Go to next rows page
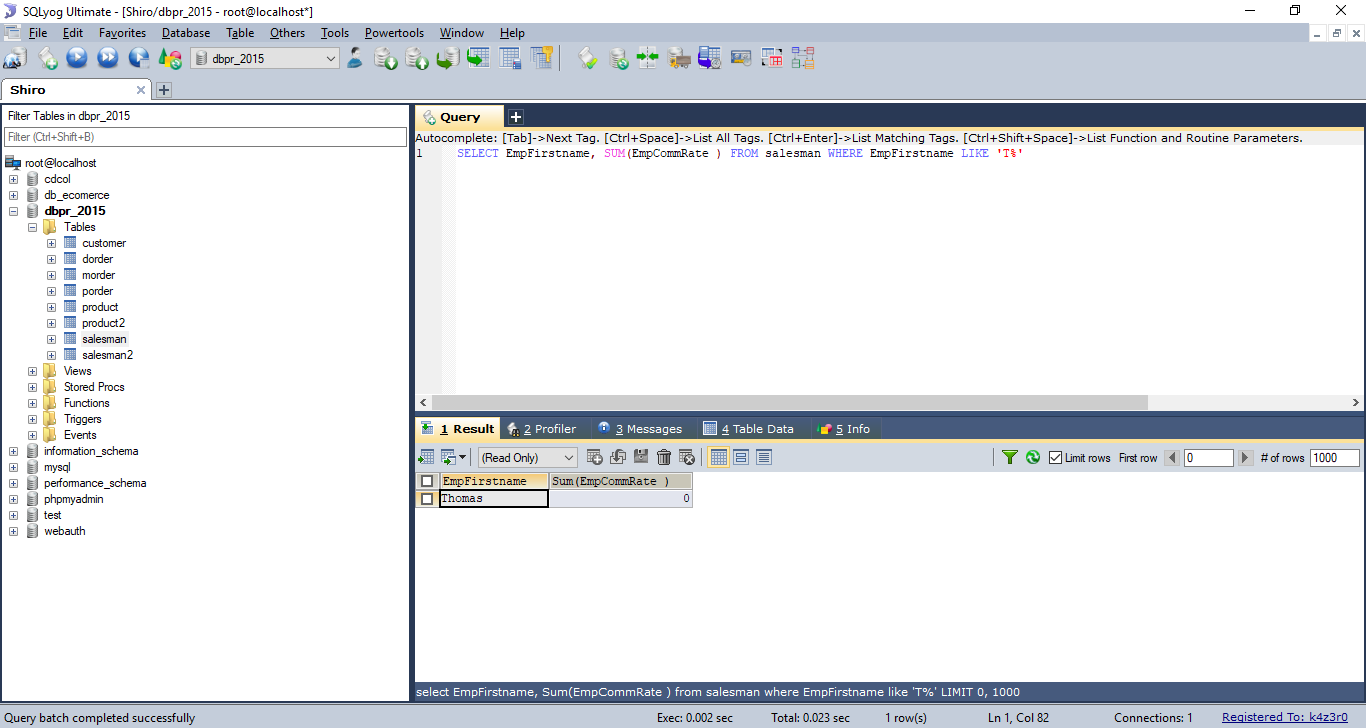This screenshot has height=728, width=1366. [x=1246, y=457]
